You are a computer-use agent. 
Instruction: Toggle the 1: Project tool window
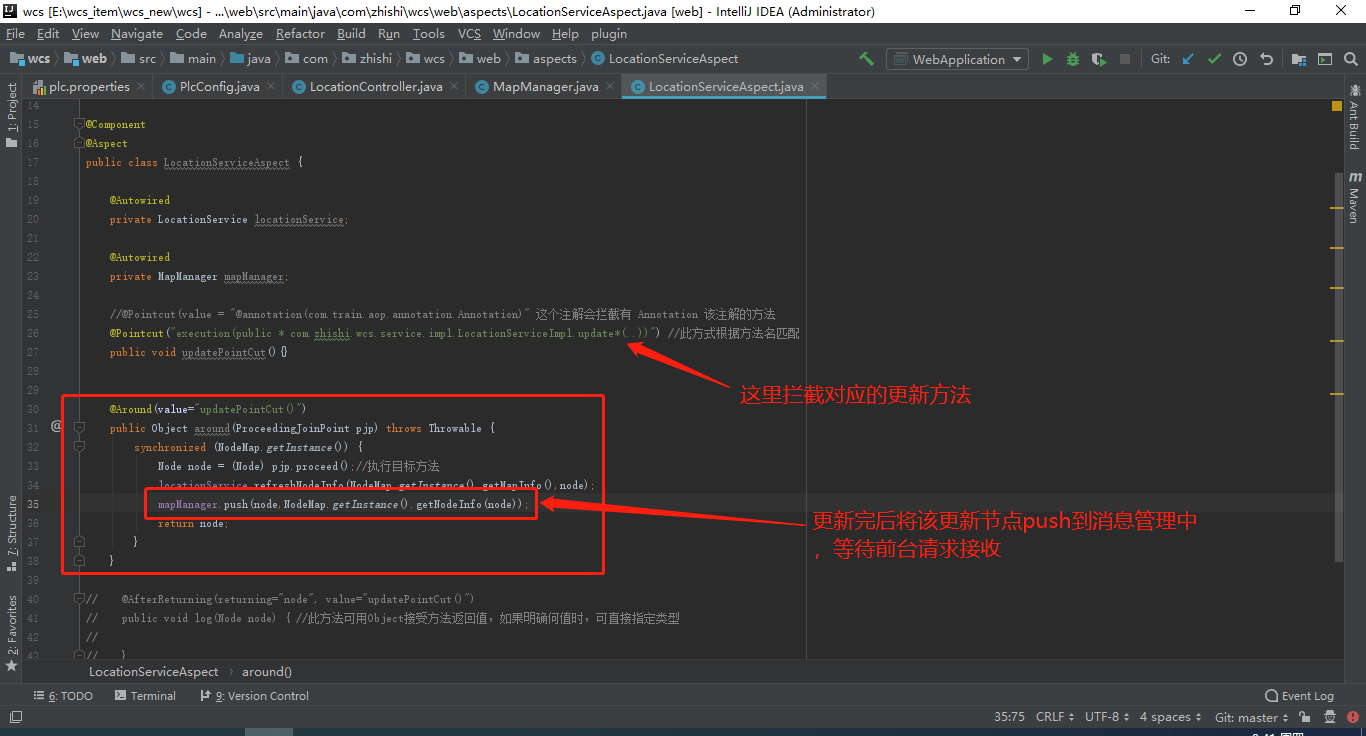(x=12, y=115)
